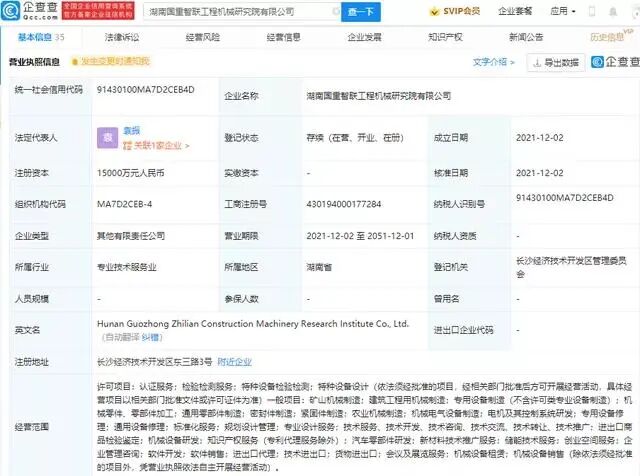
Task: Click the 组织机构代码 value MA7D2CEB-4
Action: [x=124, y=204]
